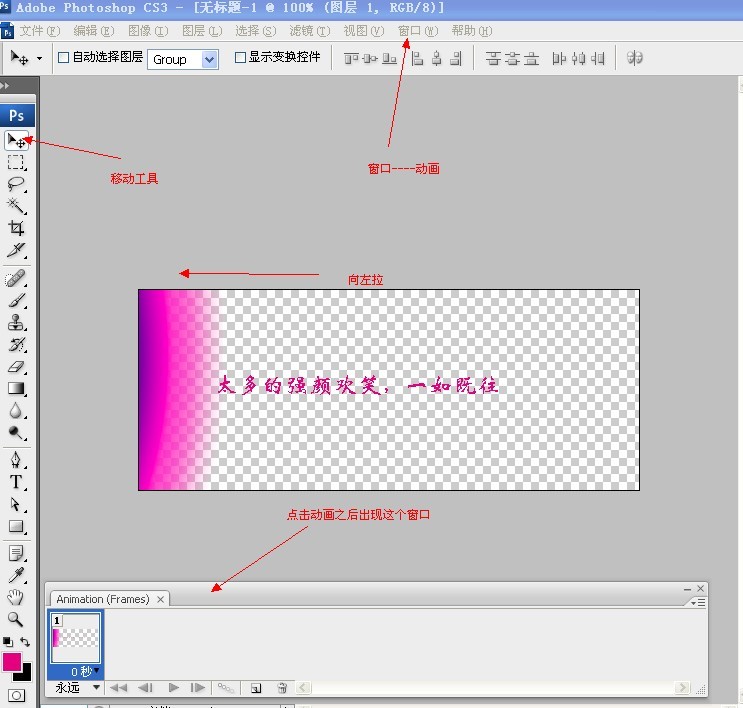Select the Horizontal Type tool
Viewport: 743px width, 708px height.
[x=16, y=482]
